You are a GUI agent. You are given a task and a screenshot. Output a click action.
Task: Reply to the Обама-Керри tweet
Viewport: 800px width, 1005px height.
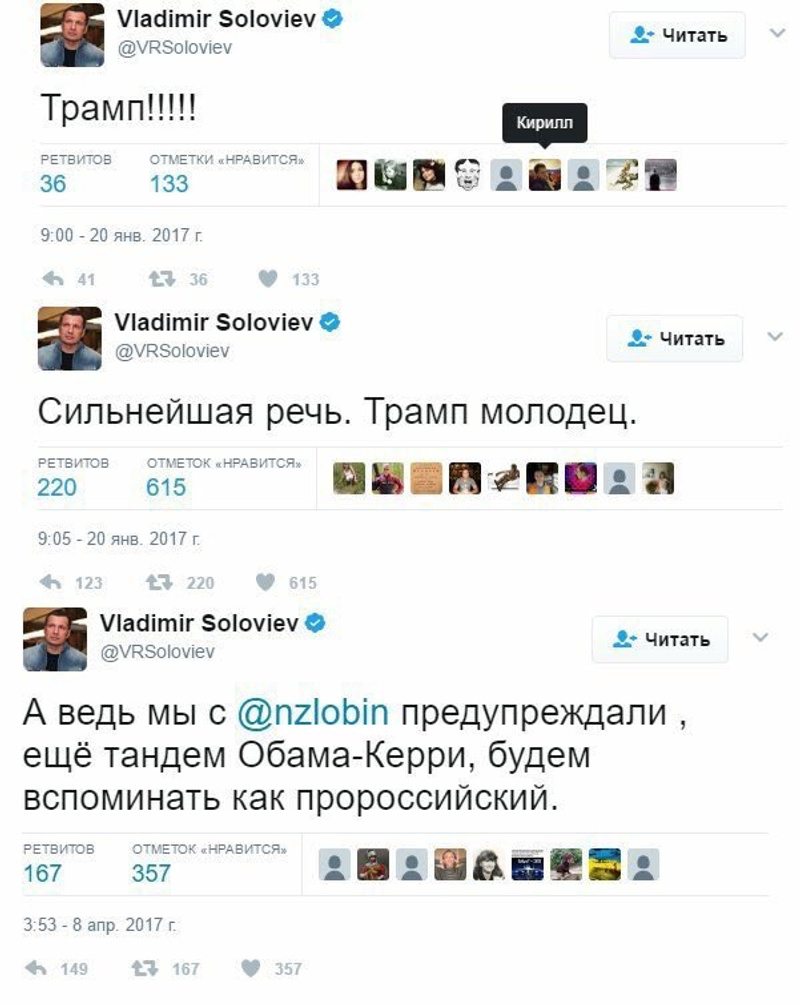[36, 968]
